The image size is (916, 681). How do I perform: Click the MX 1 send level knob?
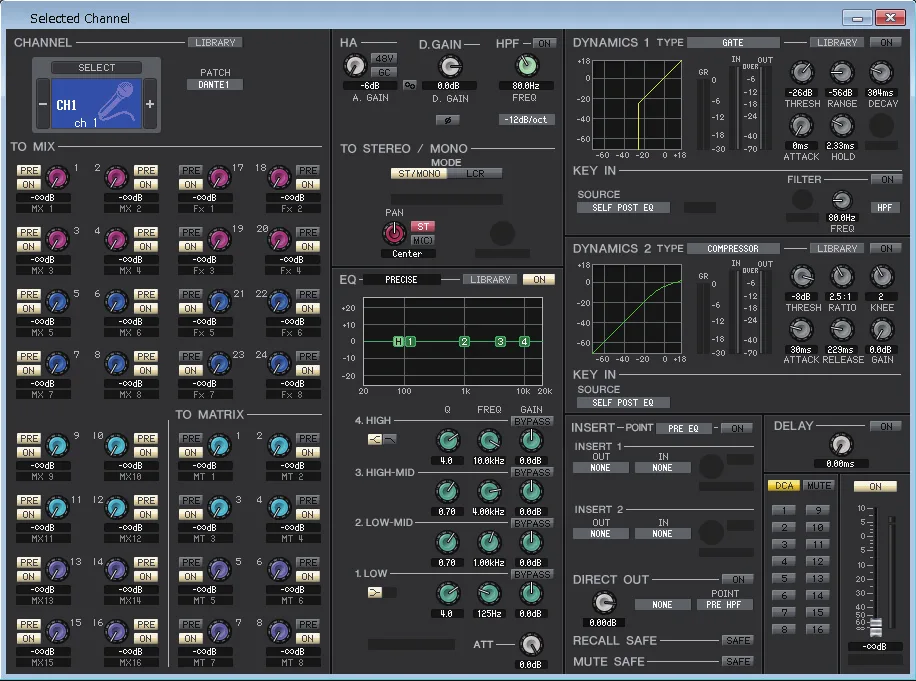pos(57,177)
